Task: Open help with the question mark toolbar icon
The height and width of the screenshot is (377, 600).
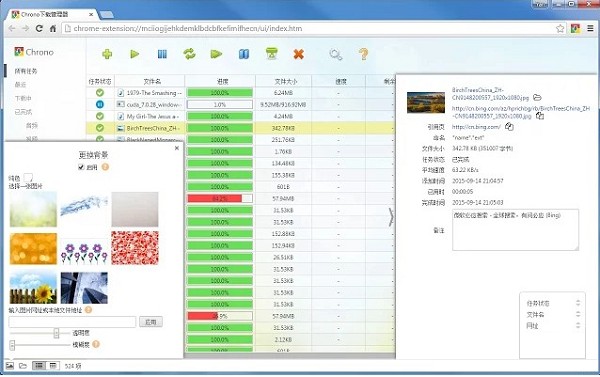Action: (x=364, y=54)
